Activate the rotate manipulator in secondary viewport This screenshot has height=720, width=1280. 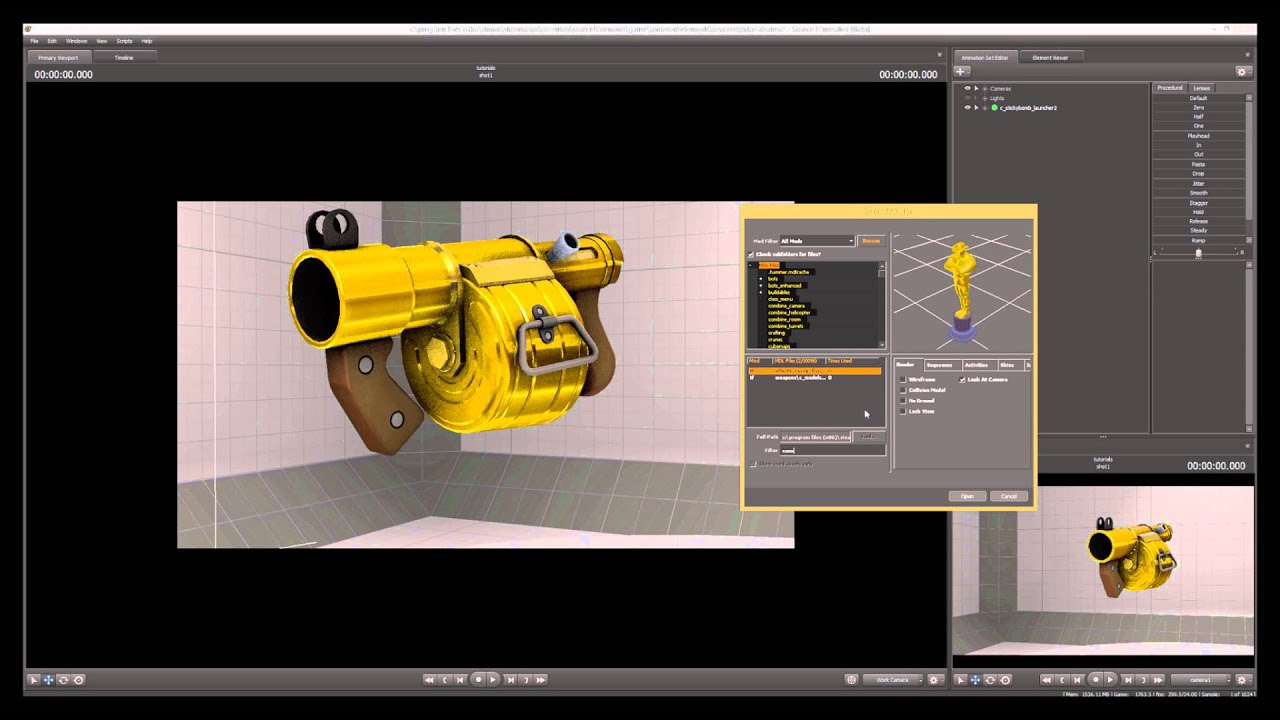[990, 680]
